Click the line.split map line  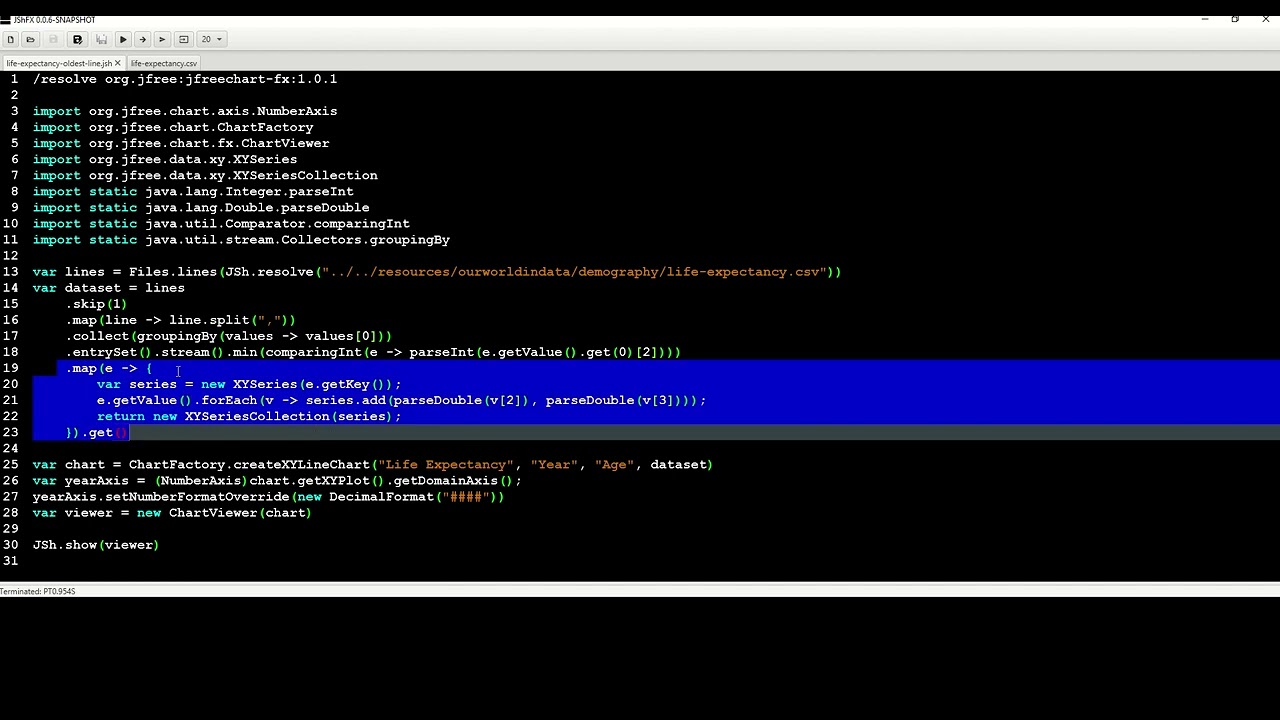(180, 320)
